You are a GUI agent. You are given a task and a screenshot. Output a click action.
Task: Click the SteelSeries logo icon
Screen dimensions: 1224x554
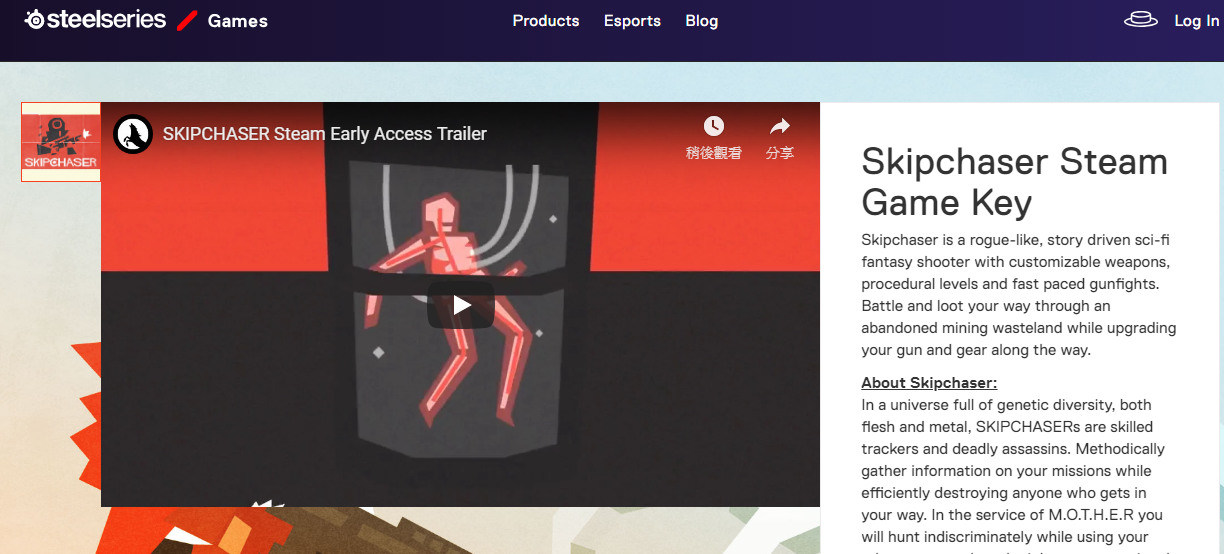coord(34,20)
